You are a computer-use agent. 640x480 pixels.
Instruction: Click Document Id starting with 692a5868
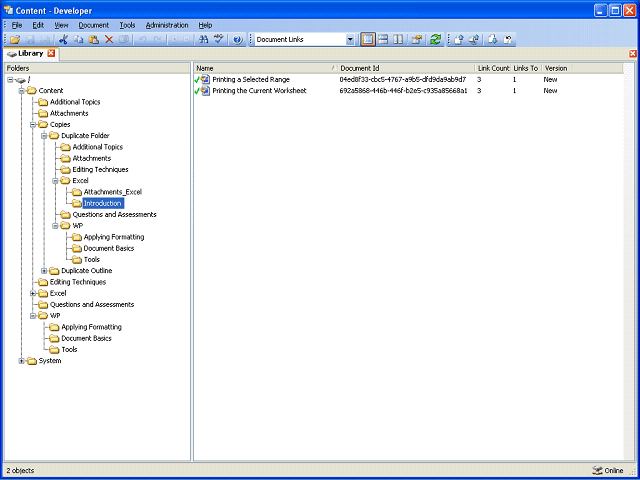click(x=403, y=91)
